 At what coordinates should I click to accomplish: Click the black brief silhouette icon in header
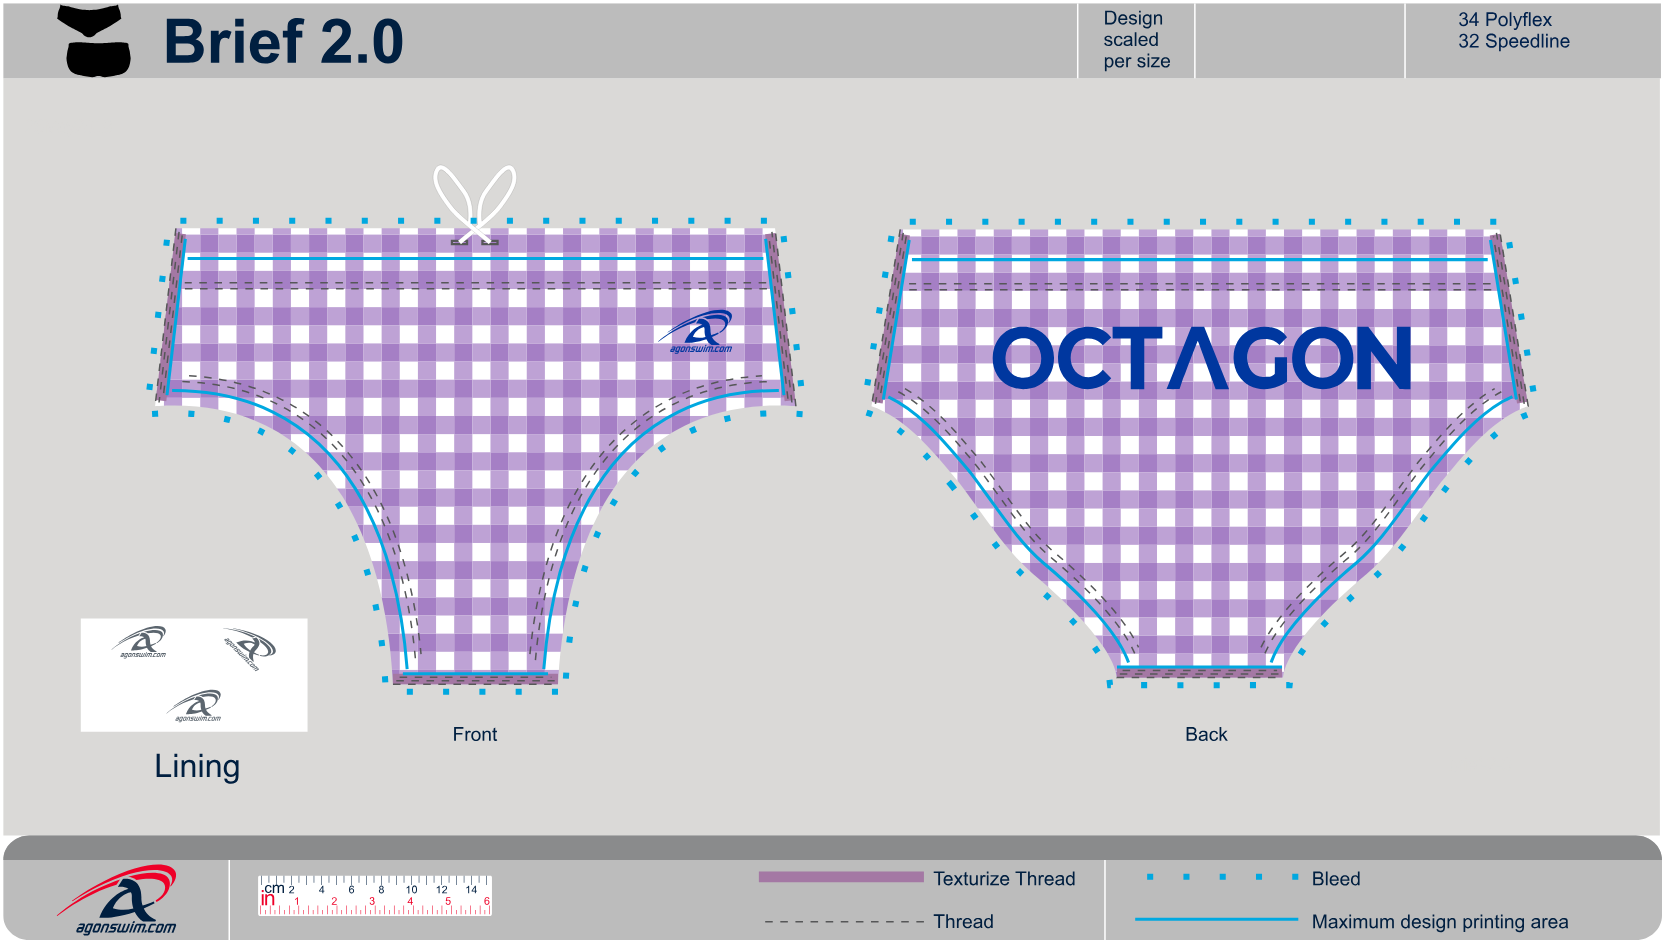pyautogui.click(x=96, y=40)
